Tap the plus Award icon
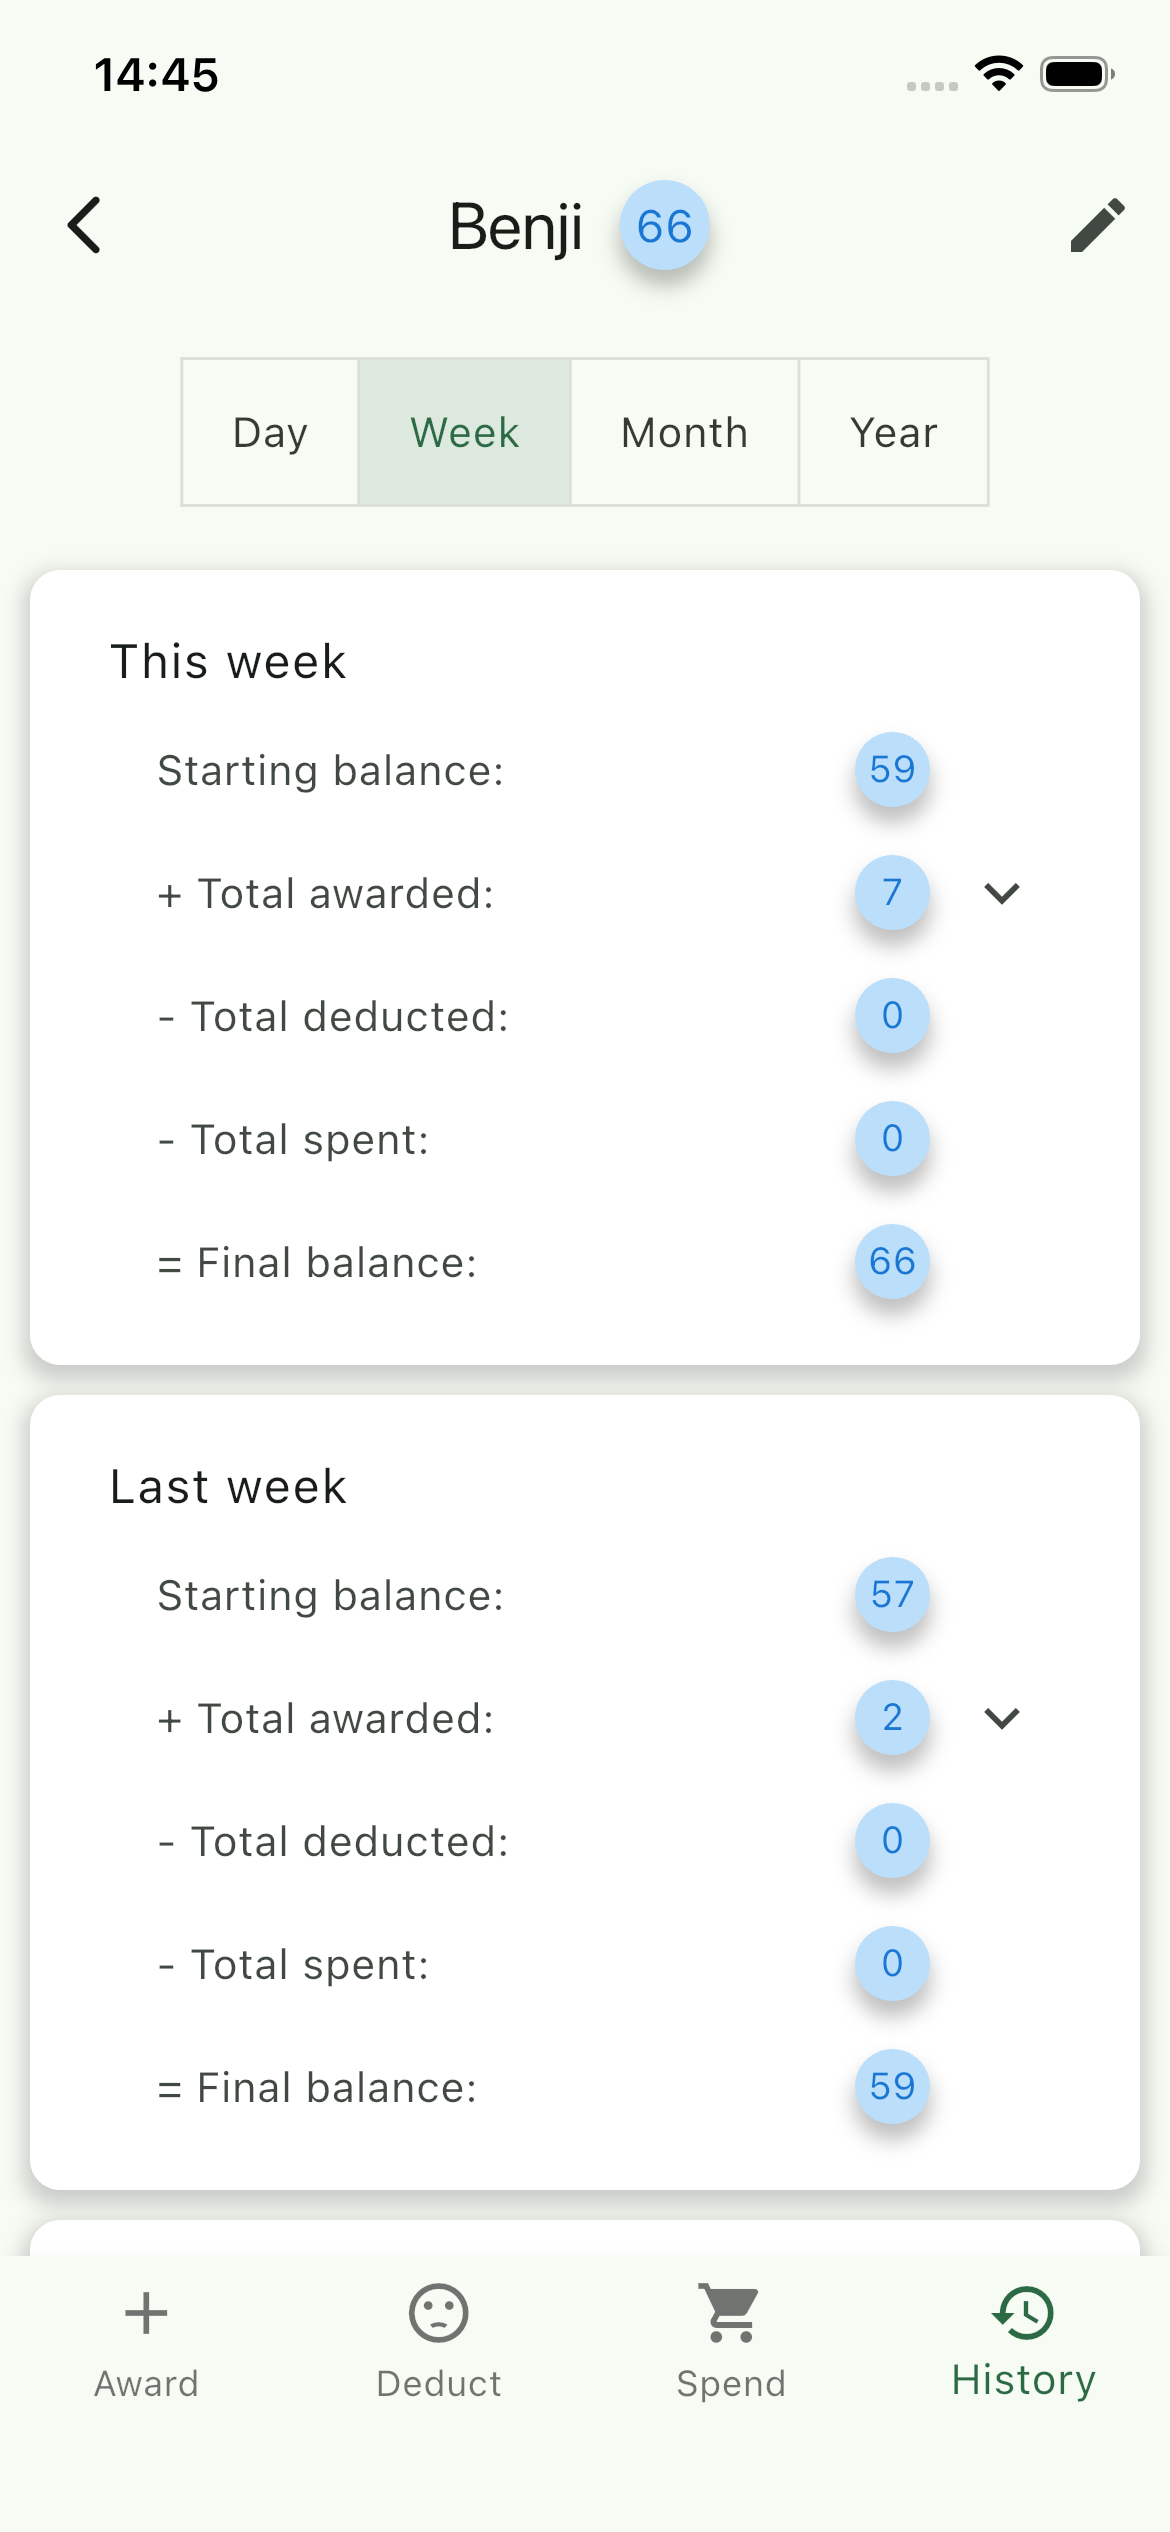The height and width of the screenshot is (2532, 1170). 146,2313
